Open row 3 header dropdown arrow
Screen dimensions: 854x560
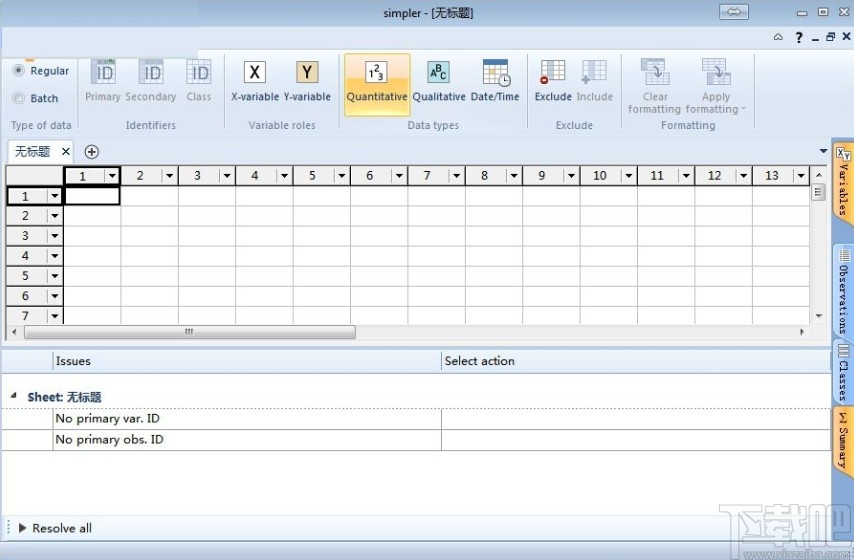point(54,236)
